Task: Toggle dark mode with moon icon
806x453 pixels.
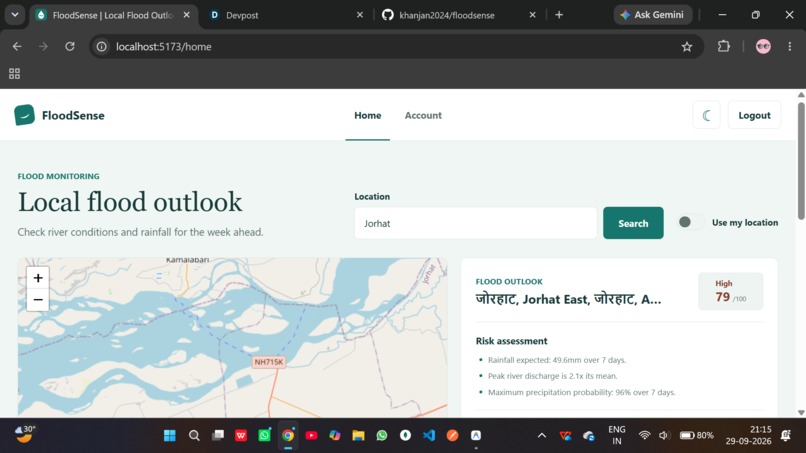Action: click(706, 115)
